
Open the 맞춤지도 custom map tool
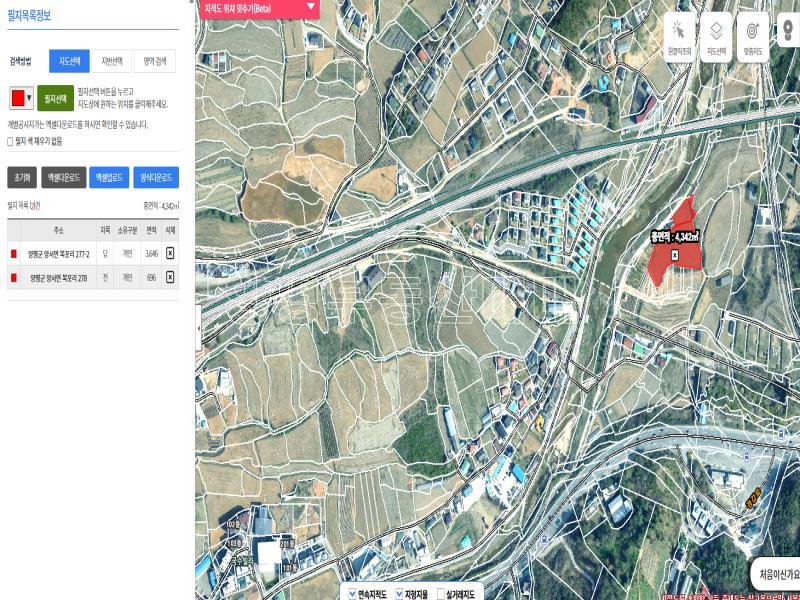(x=752, y=36)
